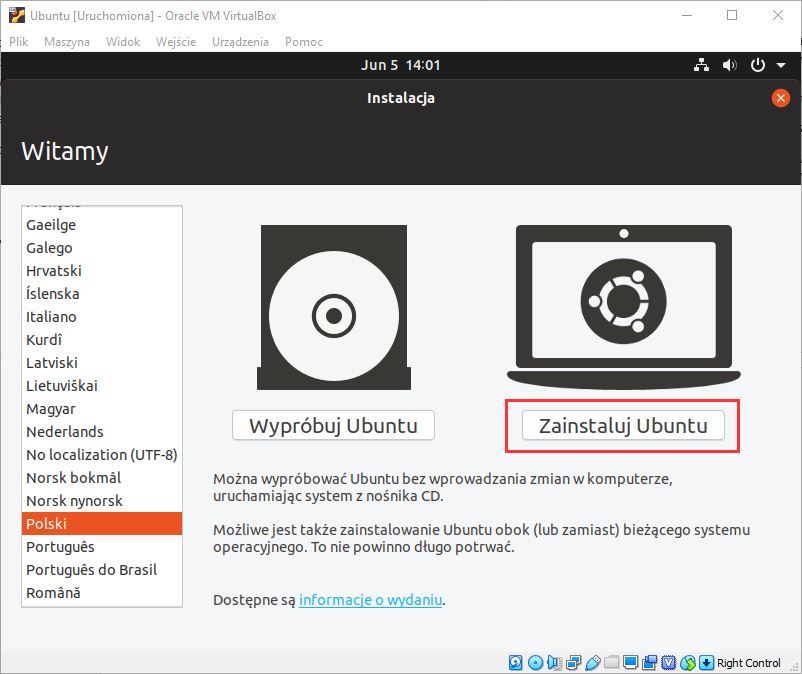Close the Instalacja window with orange button
The image size is (802, 674).
click(781, 98)
